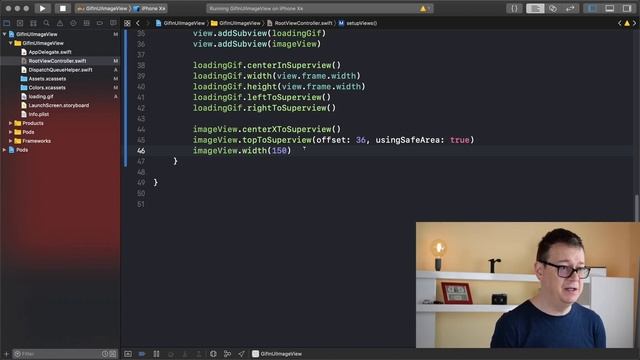640x360 pixels.
Task: Show the Source Control navigator tab
Action: [x=20, y=23]
